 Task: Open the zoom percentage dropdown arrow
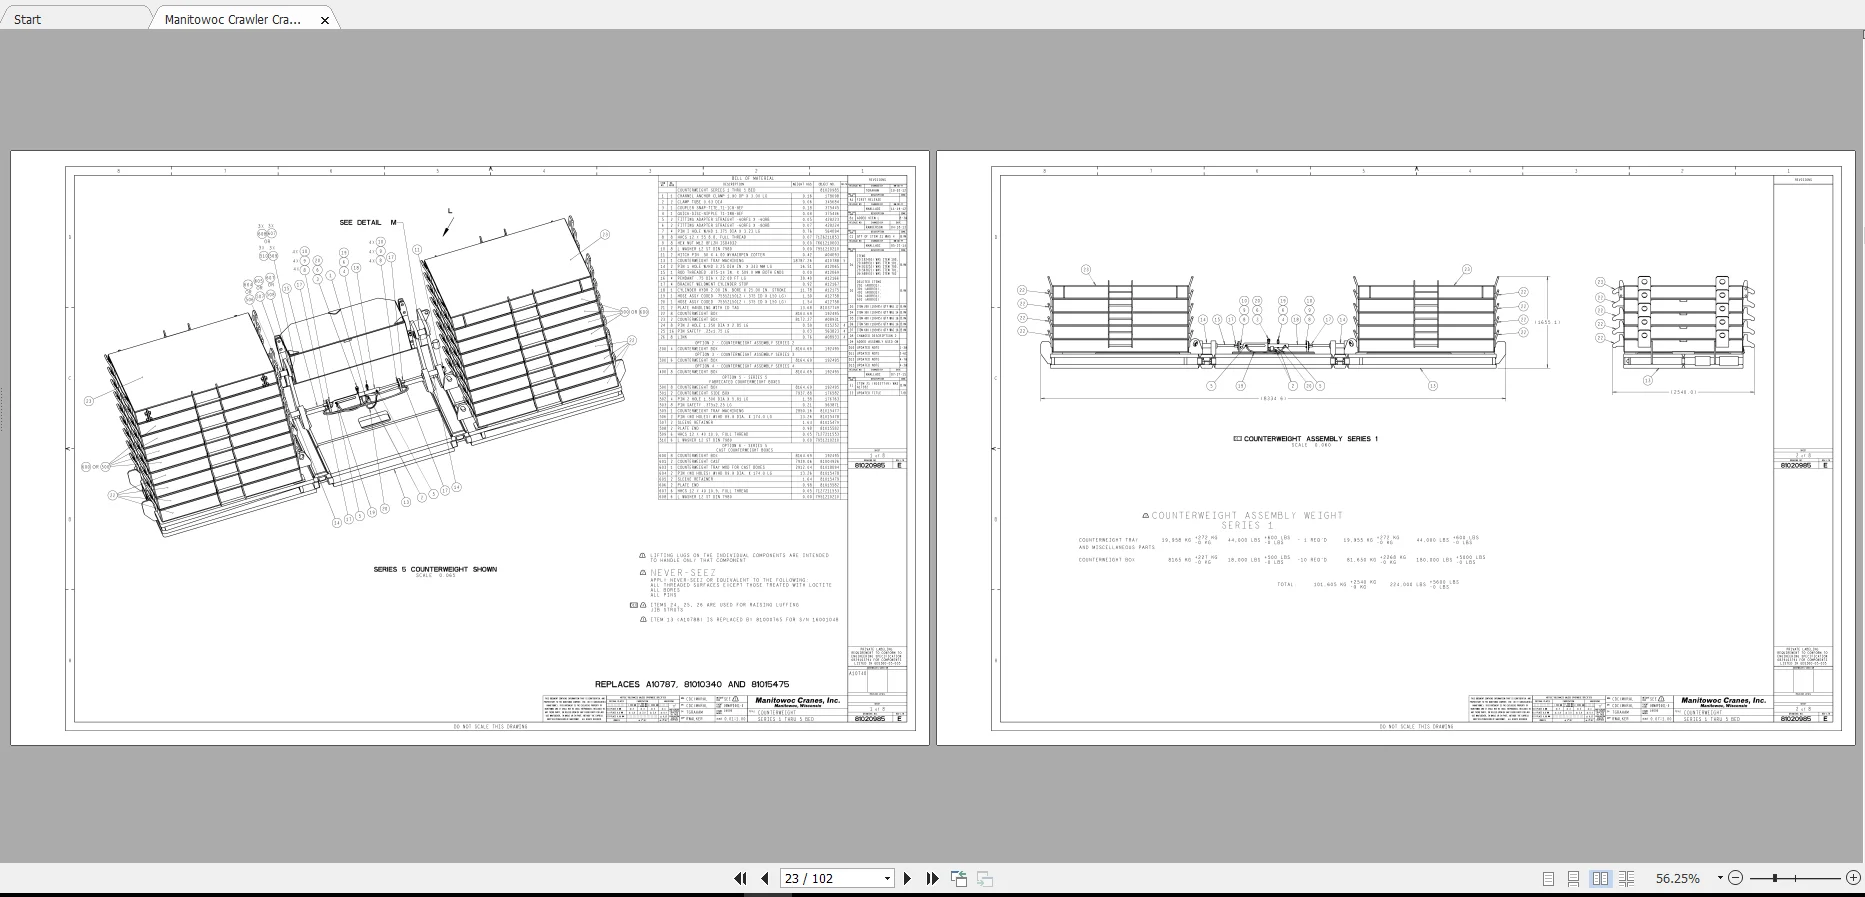pyautogui.click(x=1720, y=878)
